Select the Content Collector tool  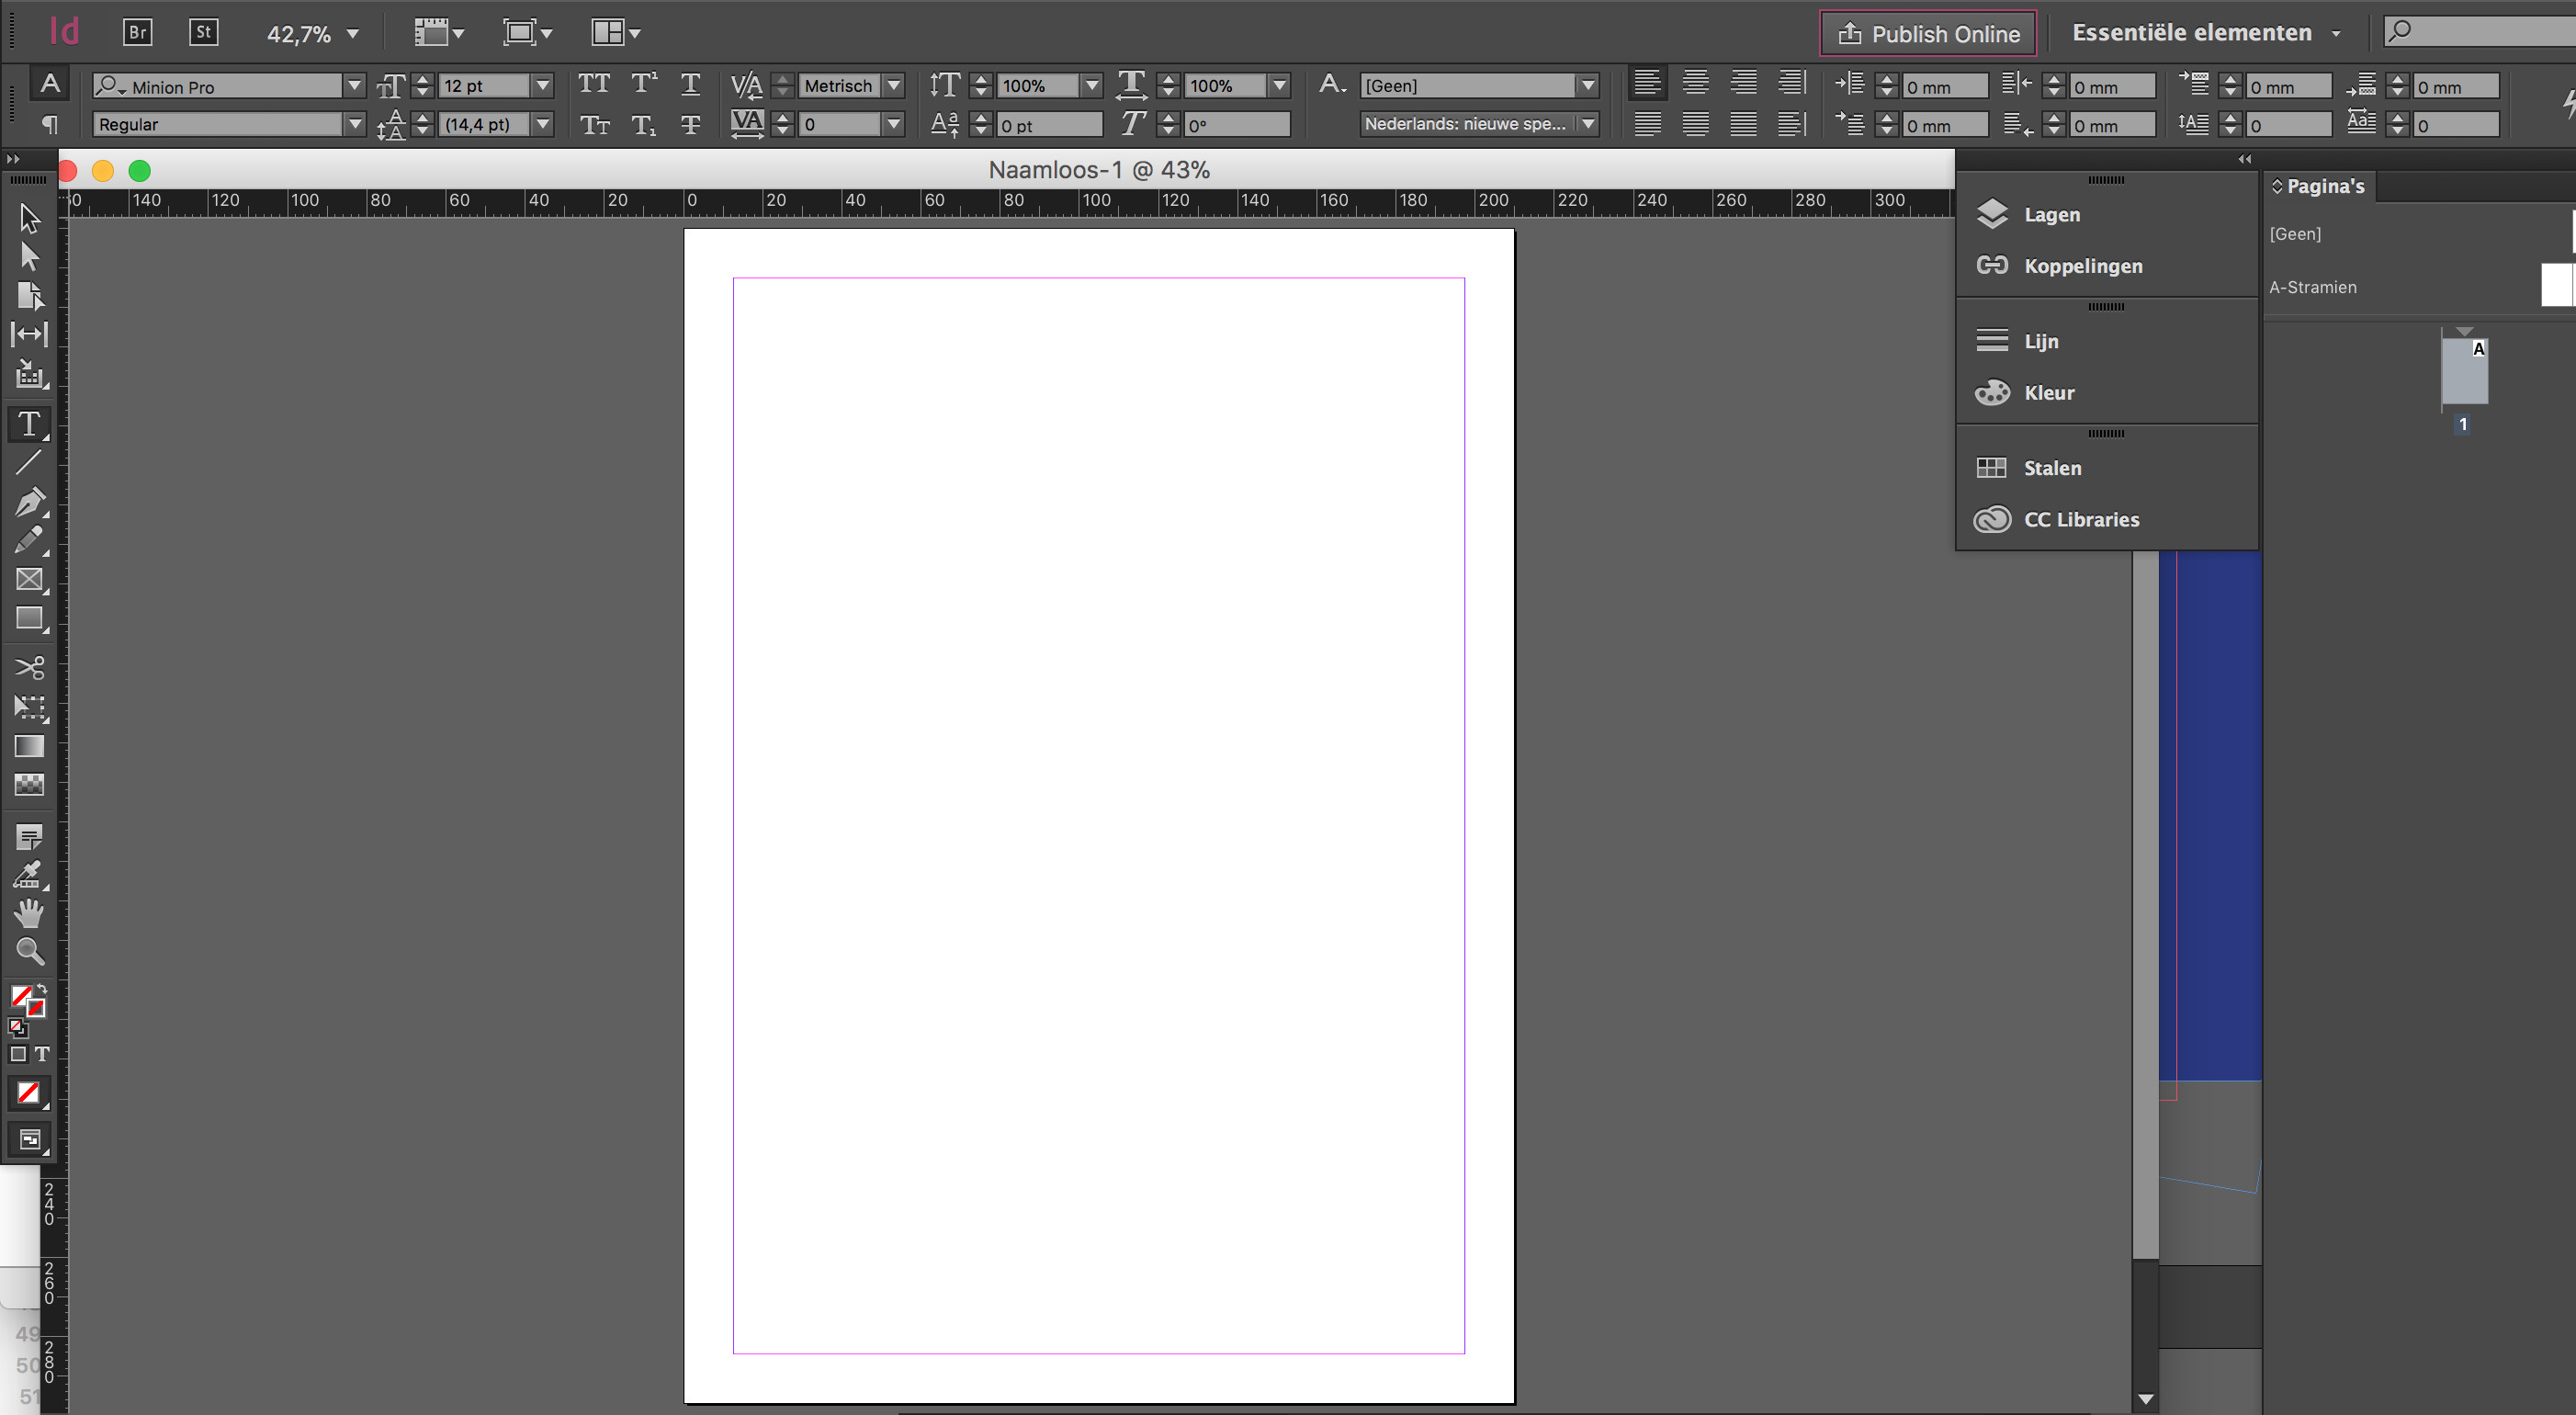(x=29, y=374)
